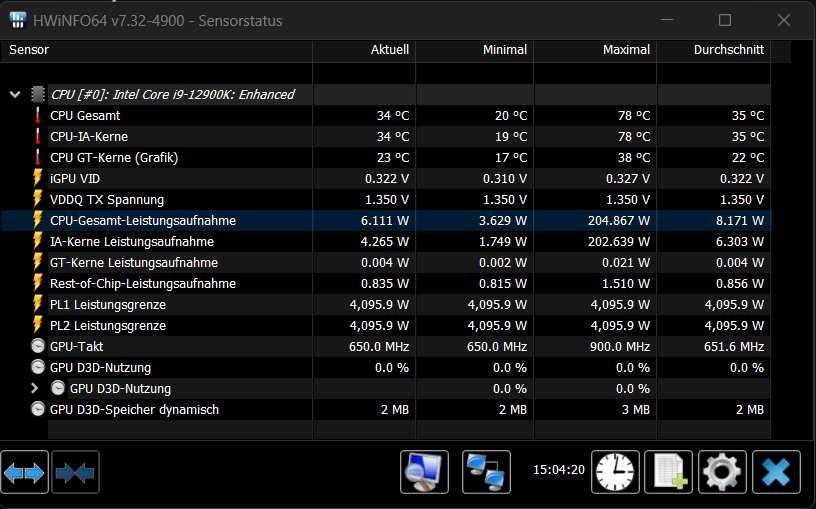
Task: Click the HWiNFO64 app icon in title bar
Action: 18,20
